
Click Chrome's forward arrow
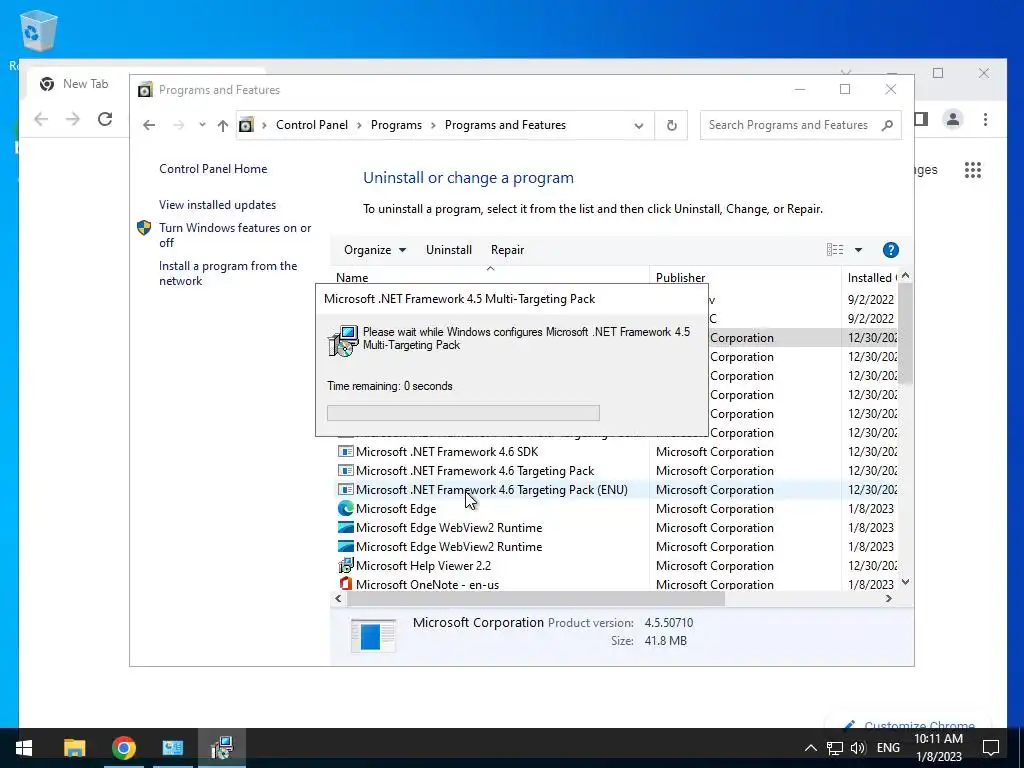coord(72,119)
